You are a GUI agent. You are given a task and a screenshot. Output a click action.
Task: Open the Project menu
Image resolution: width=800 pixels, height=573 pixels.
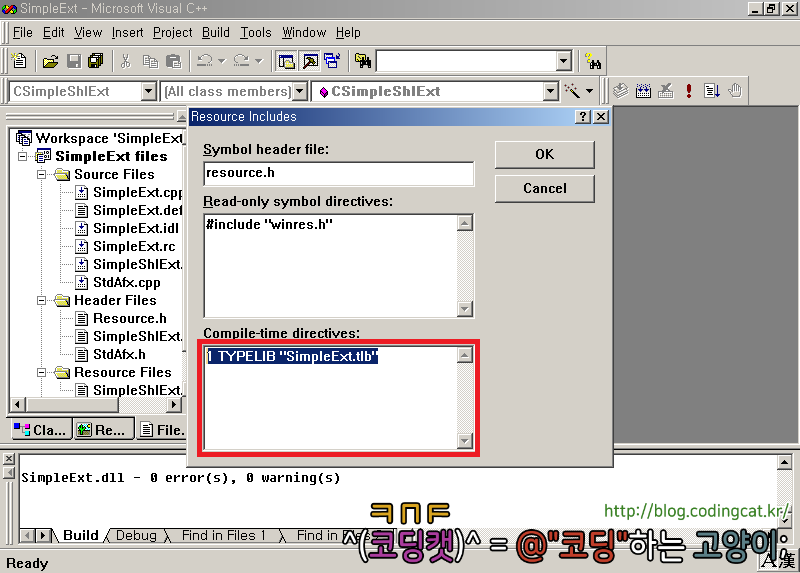coord(172,33)
